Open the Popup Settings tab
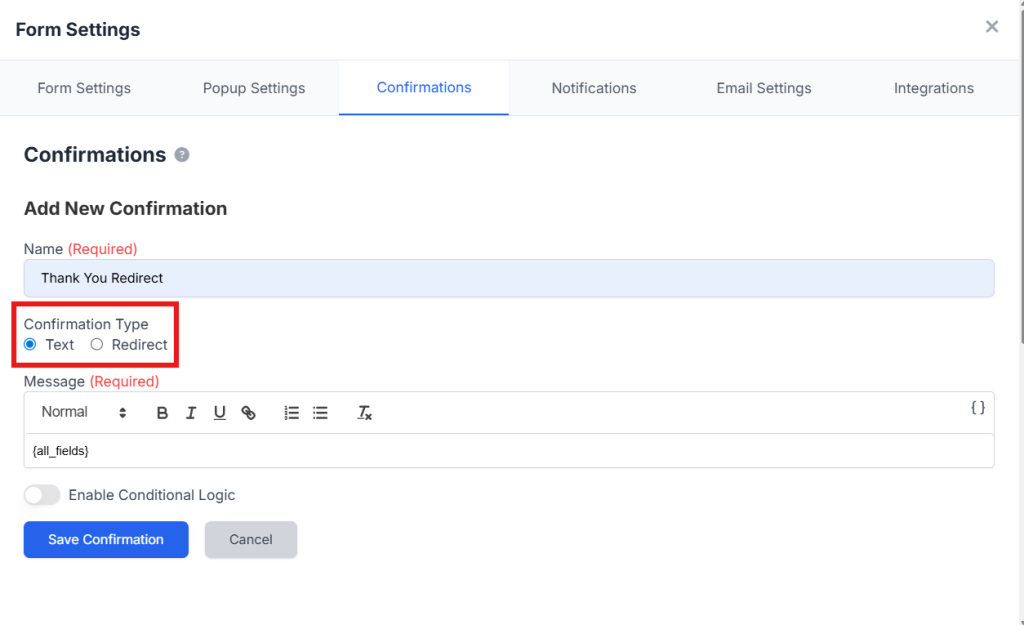The width and height of the screenshot is (1024, 625). (254, 88)
